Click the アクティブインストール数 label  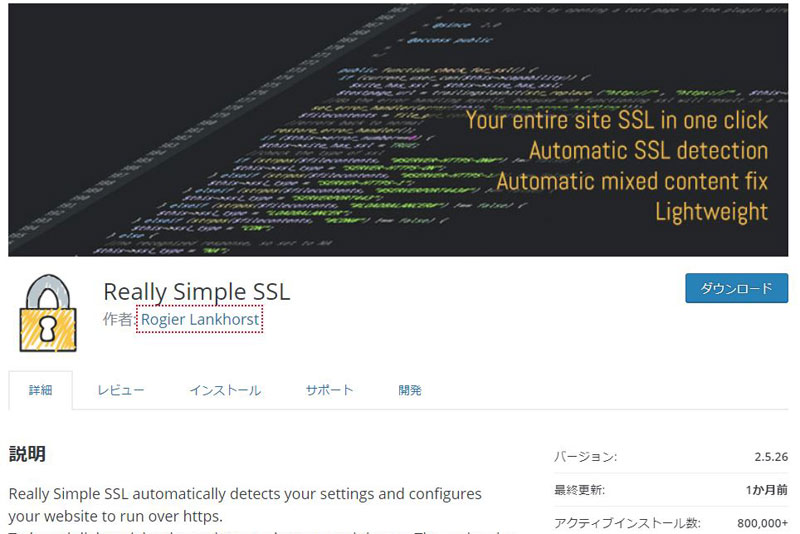coord(627,523)
